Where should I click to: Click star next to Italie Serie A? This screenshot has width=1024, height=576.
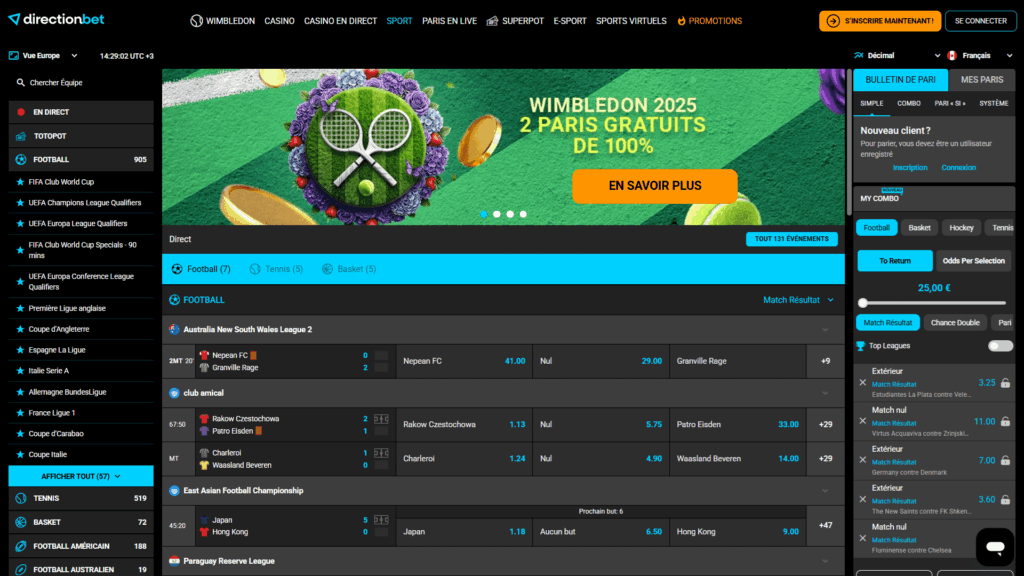point(20,371)
